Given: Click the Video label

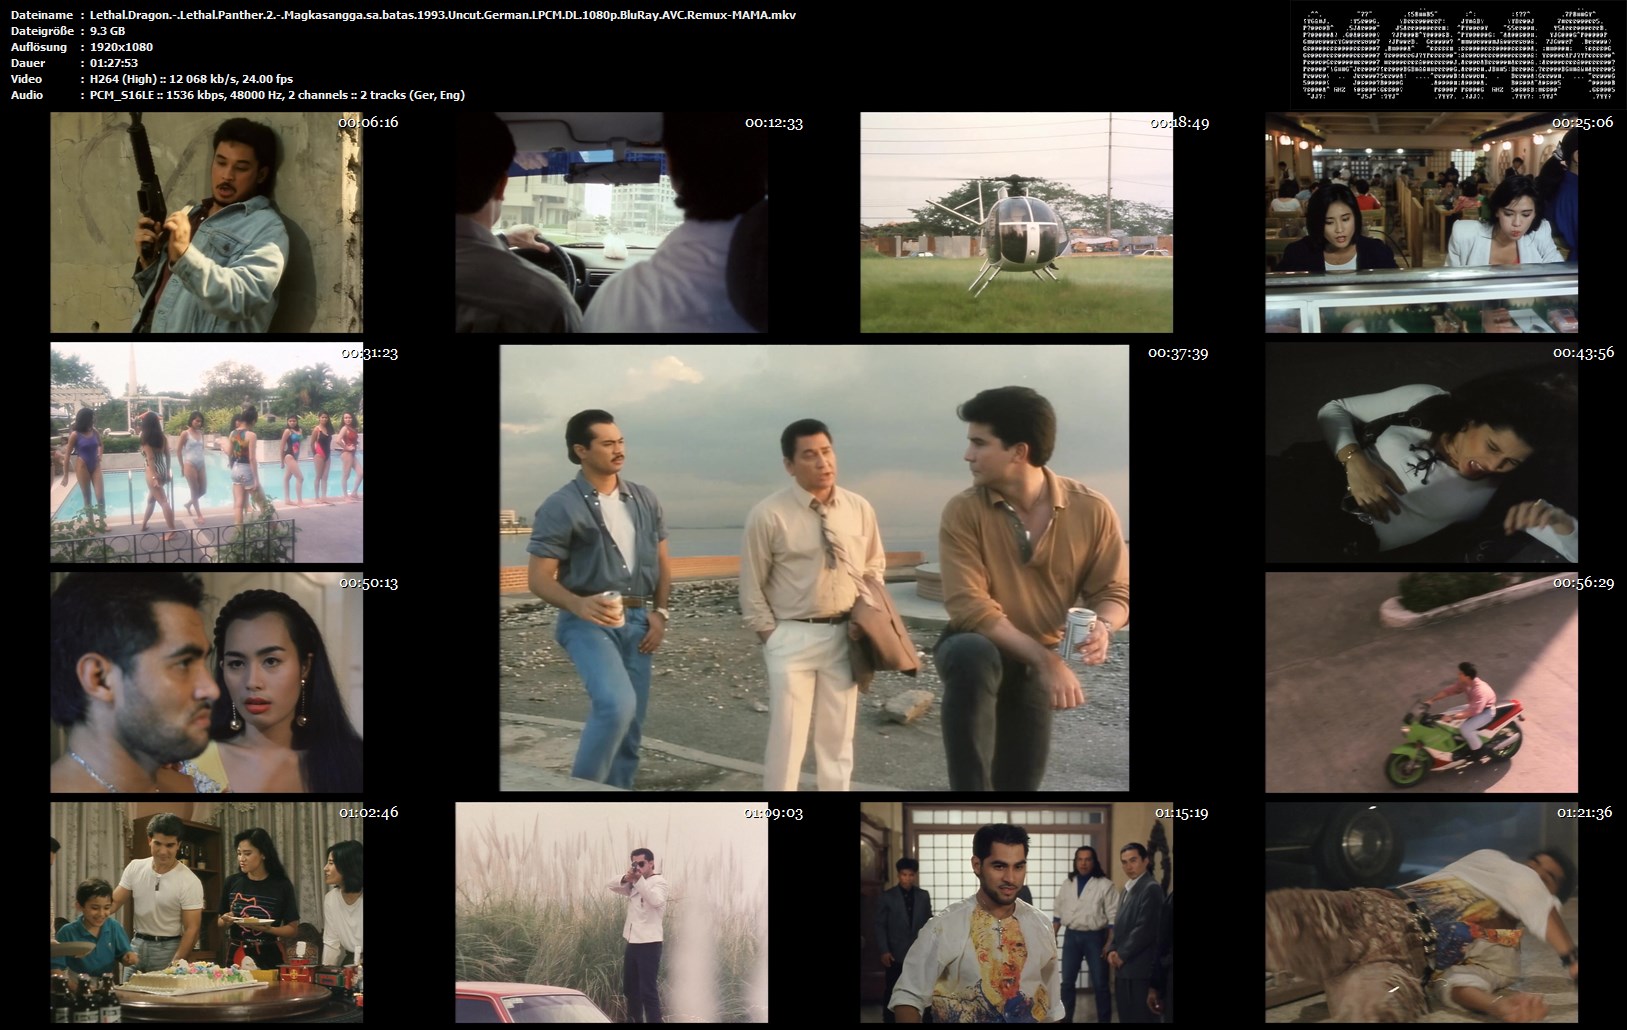Looking at the screenshot, I should pyautogui.click(x=27, y=79).
